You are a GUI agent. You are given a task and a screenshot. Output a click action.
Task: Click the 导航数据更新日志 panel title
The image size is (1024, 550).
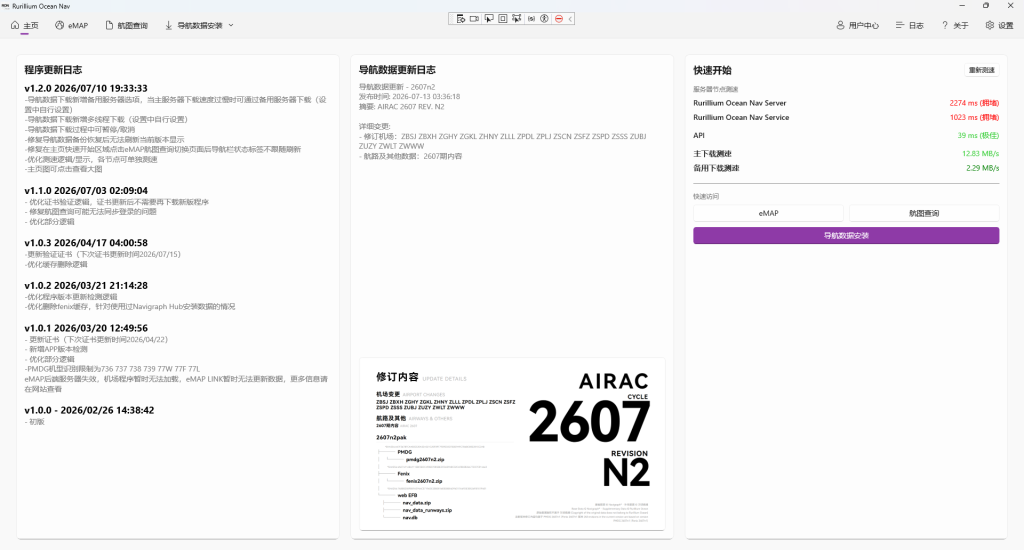click(x=397, y=70)
